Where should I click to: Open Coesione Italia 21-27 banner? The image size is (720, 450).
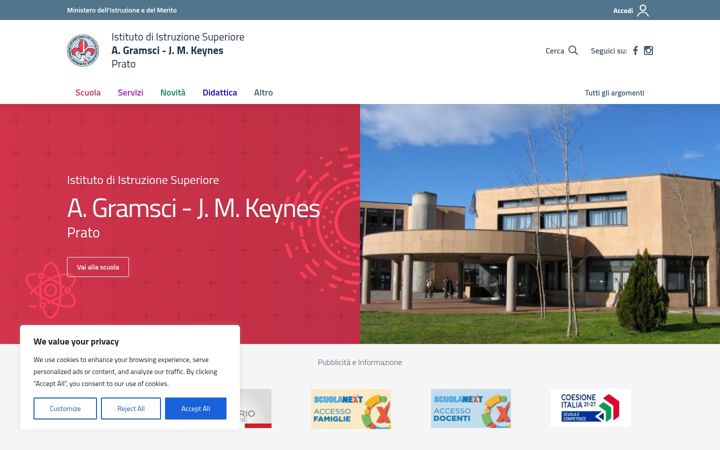590,407
